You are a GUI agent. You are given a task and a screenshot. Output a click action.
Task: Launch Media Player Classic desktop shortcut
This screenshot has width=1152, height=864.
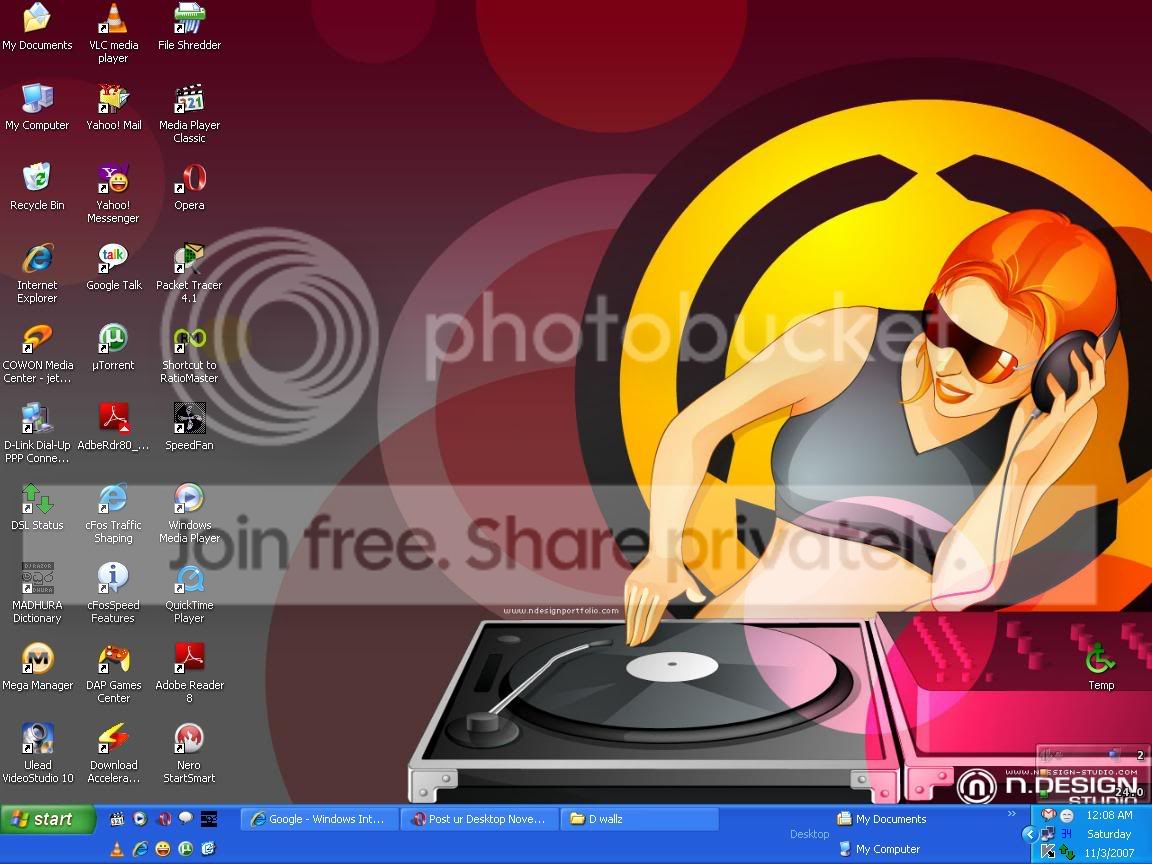click(x=189, y=113)
